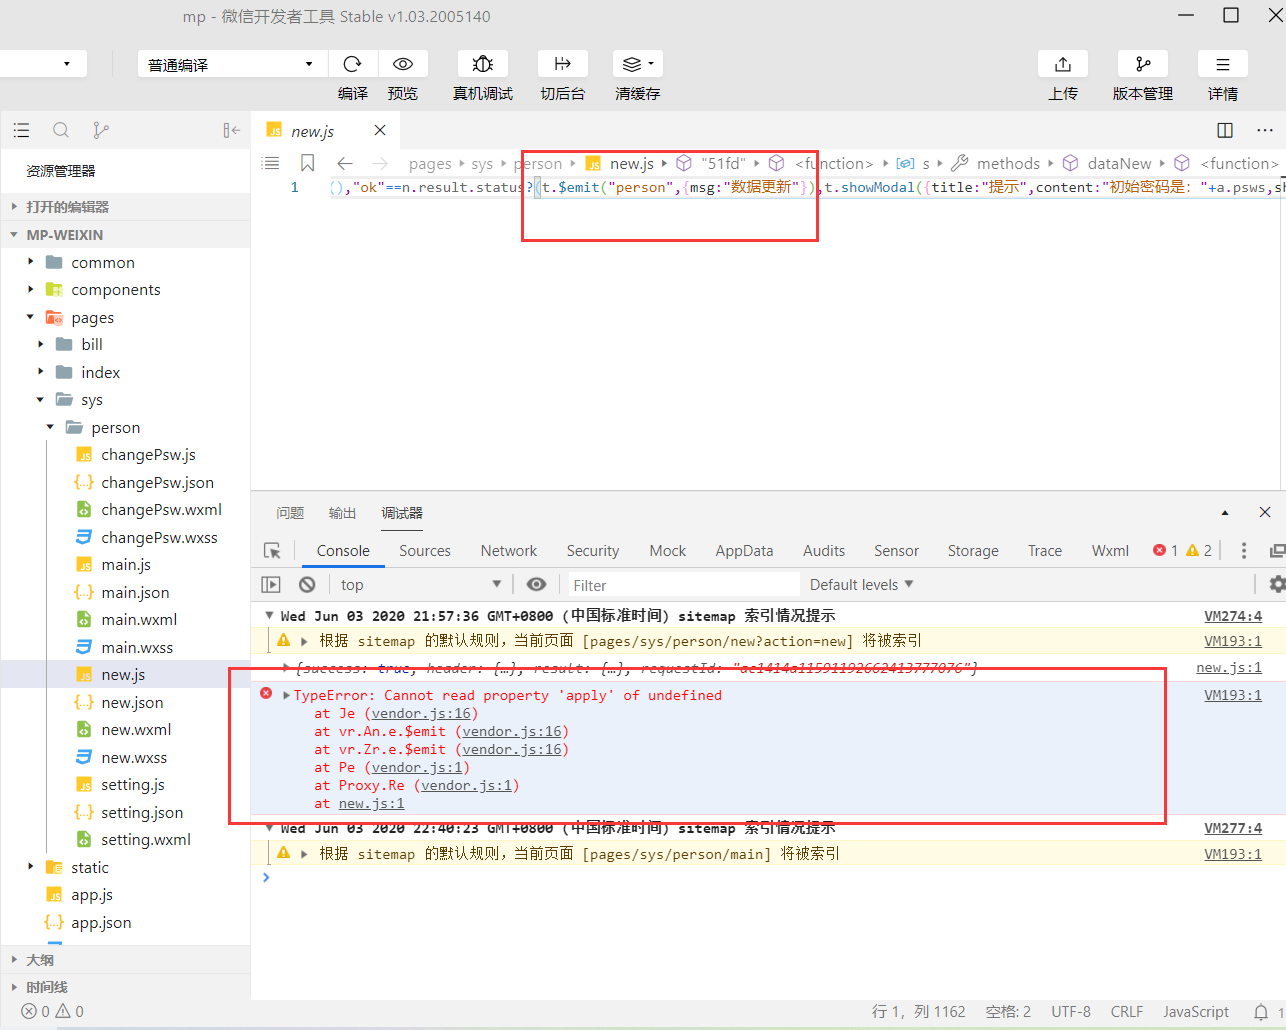
Task: Open the 普通编译 compile mode dropdown
Action: click(232, 64)
